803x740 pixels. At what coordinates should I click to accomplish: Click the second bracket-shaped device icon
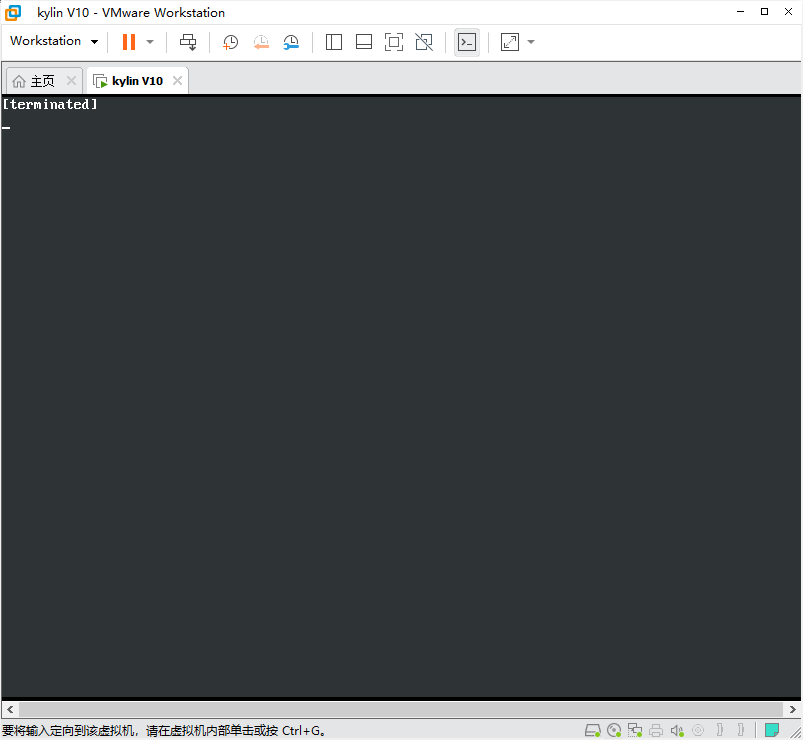tap(741, 730)
